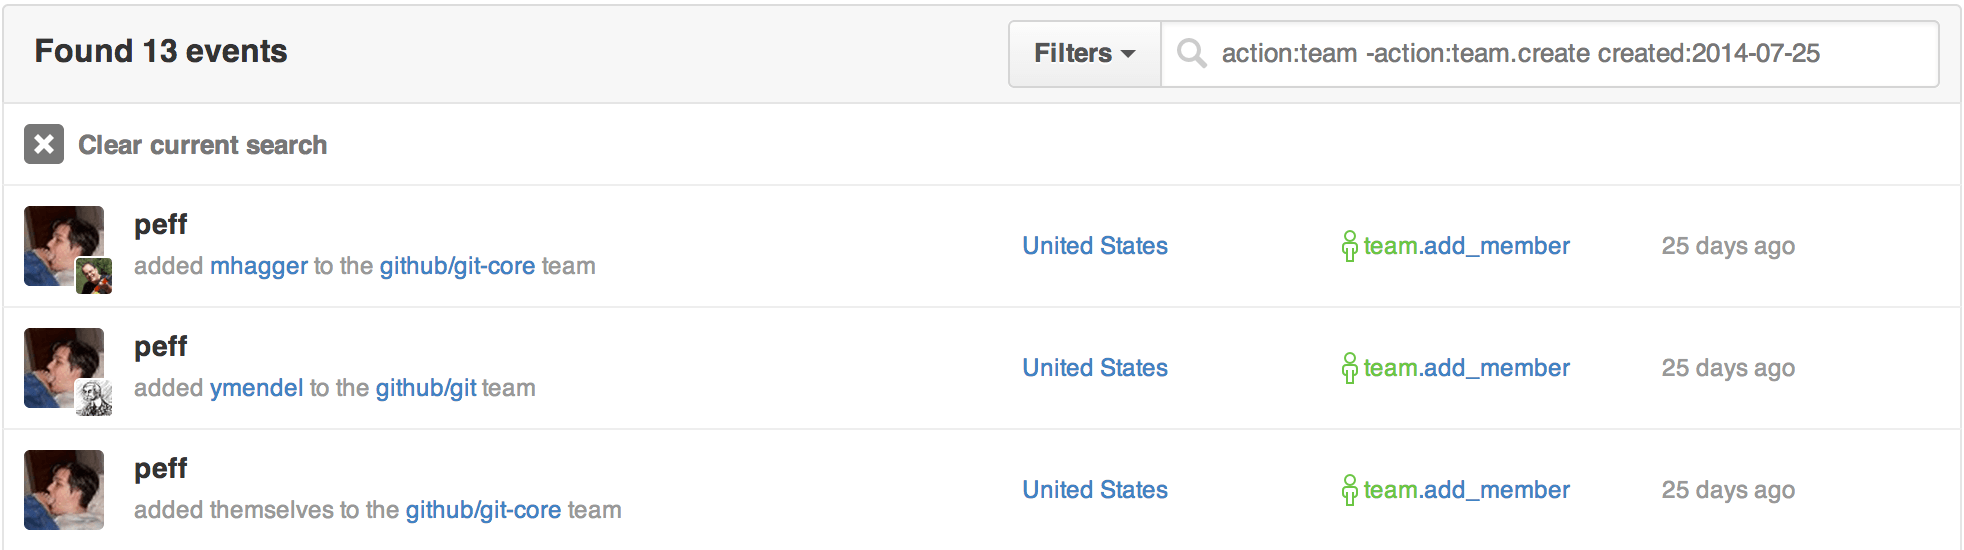Click the member icon beside second team.add_member
The height and width of the screenshot is (550, 1964).
pyautogui.click(x=1349, y=368)
